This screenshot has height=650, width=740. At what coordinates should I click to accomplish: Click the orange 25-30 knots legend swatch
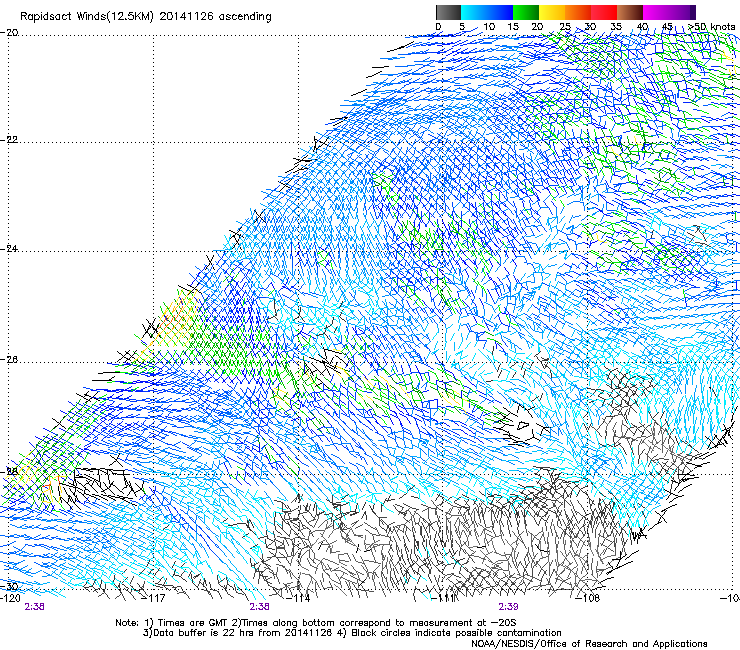click(x=578, y=12)
